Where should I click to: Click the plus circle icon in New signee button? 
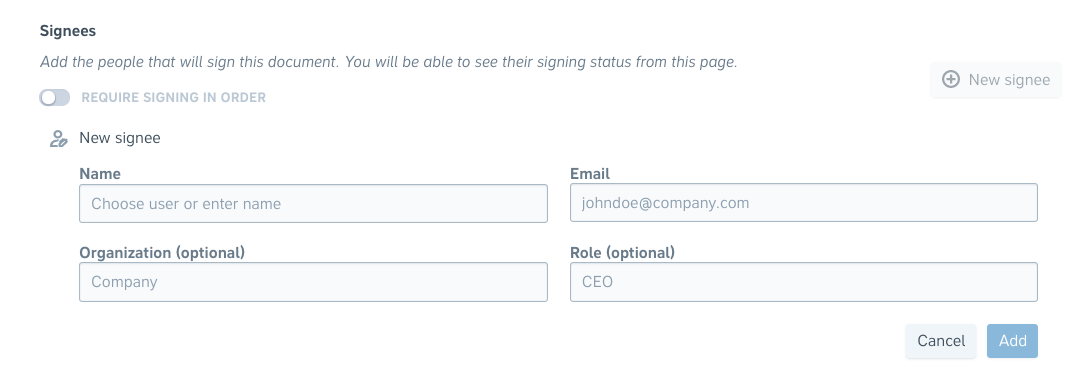(x=951, y=79)
